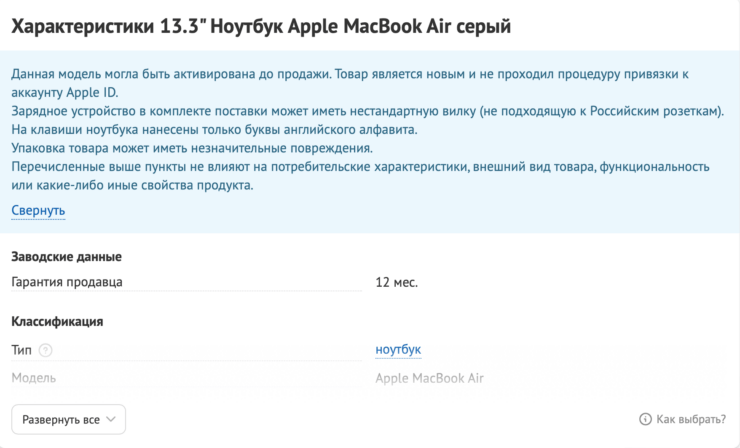
Task: Click the Модель row label
Action: (x=34, y=378)
